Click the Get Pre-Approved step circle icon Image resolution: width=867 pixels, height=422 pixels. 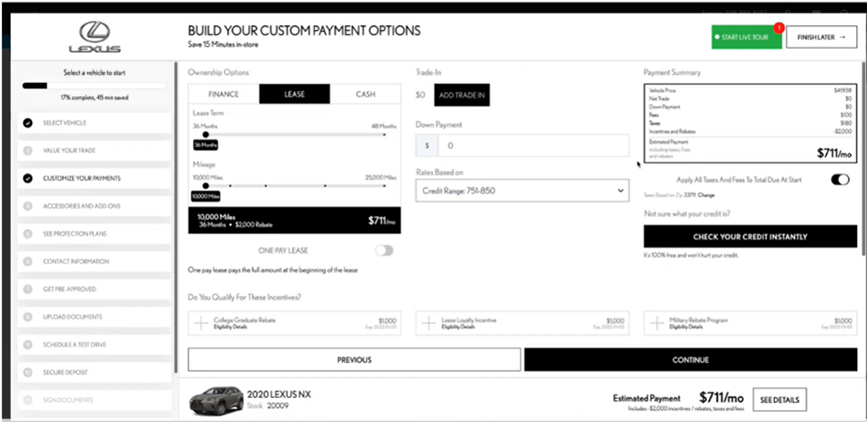pos(28,289)
